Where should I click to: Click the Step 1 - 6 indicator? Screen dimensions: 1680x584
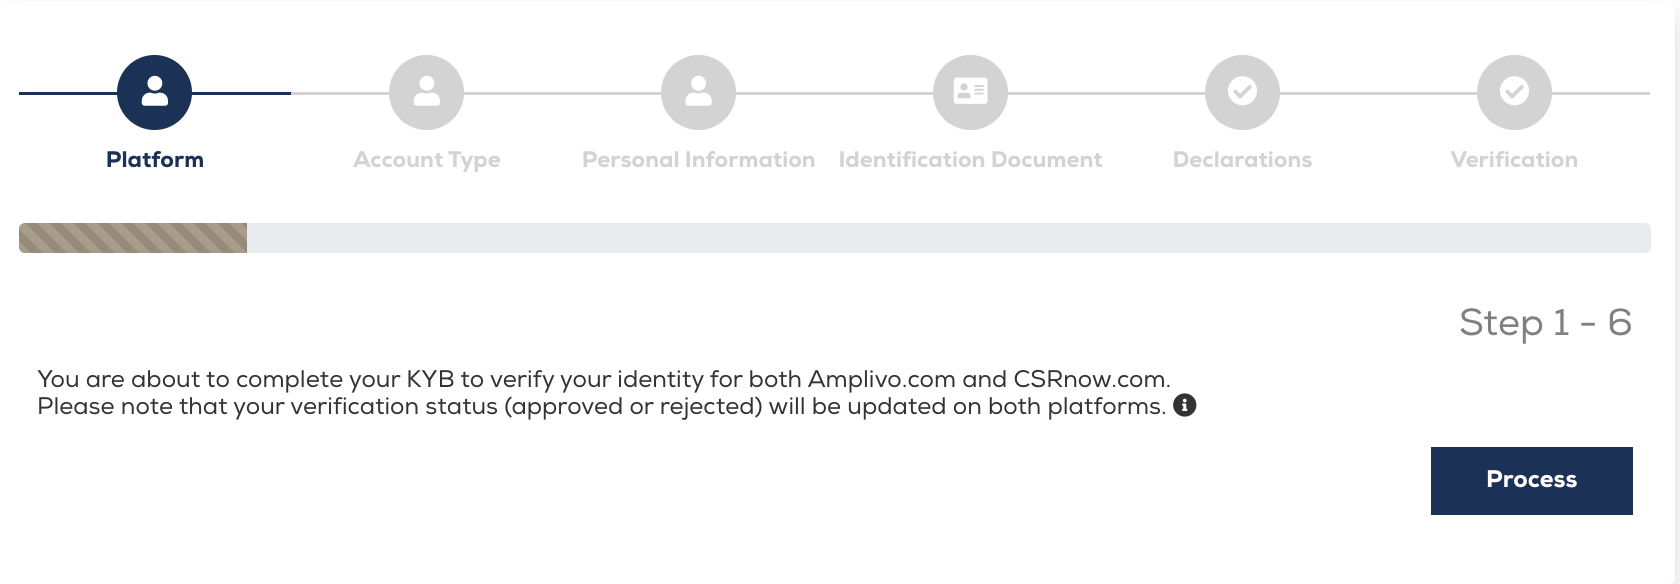click(1545, 323)
